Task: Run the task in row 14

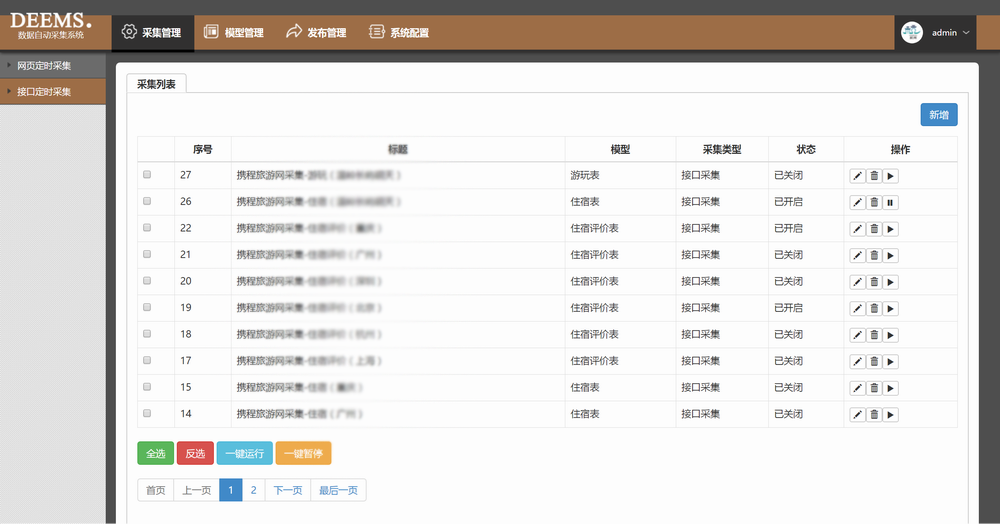Action: click(891, 414)
